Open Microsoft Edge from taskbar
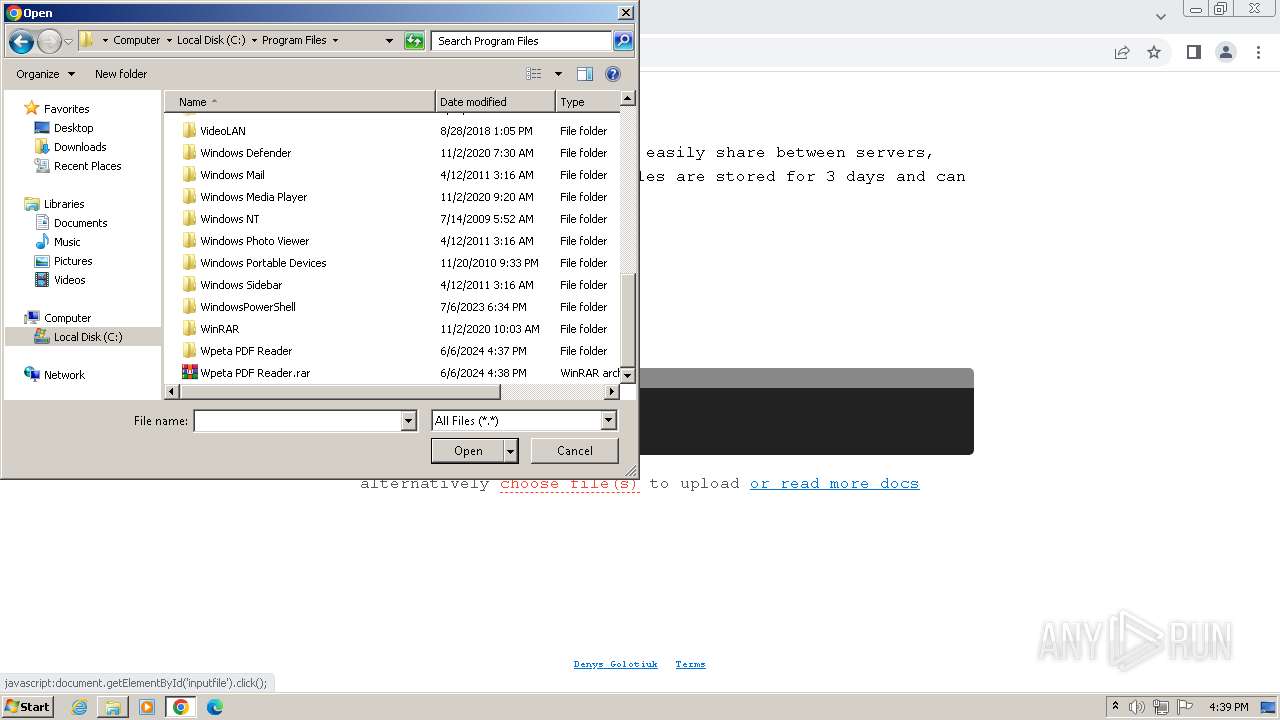This screenshot has width=1280, height=720. (215, 707)
